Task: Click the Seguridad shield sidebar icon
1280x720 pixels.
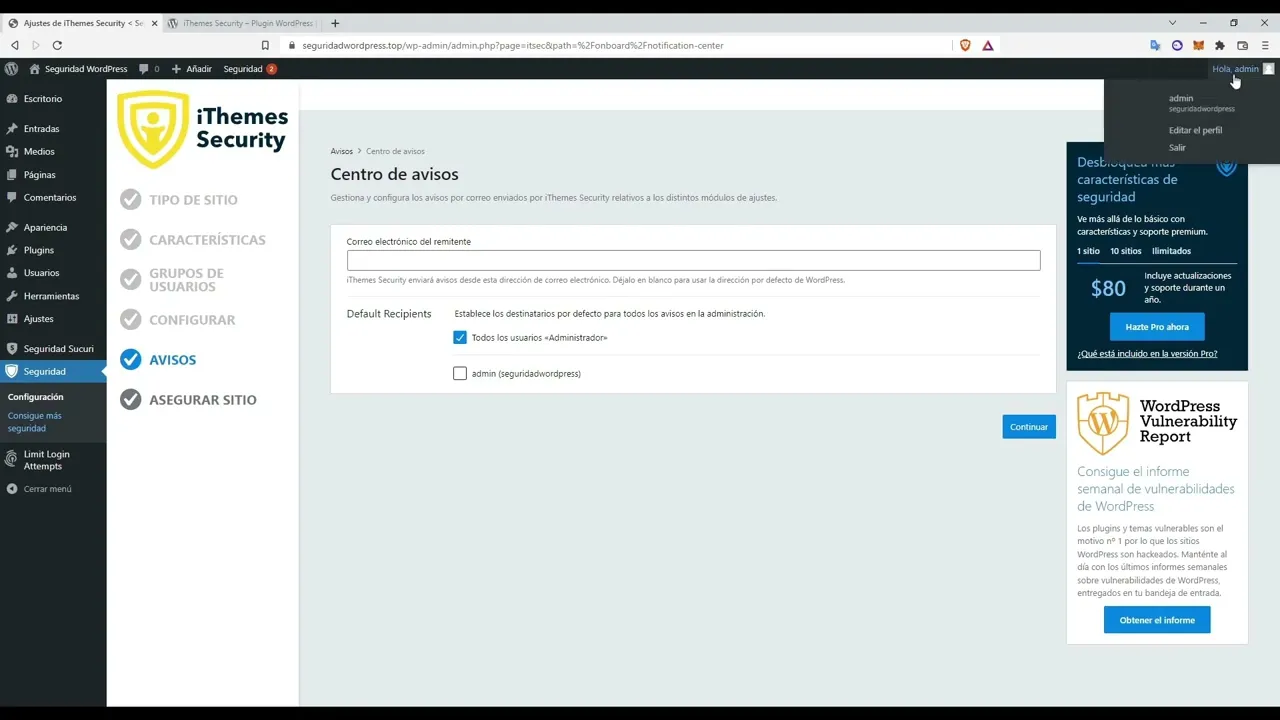Action: pos(12,371)
